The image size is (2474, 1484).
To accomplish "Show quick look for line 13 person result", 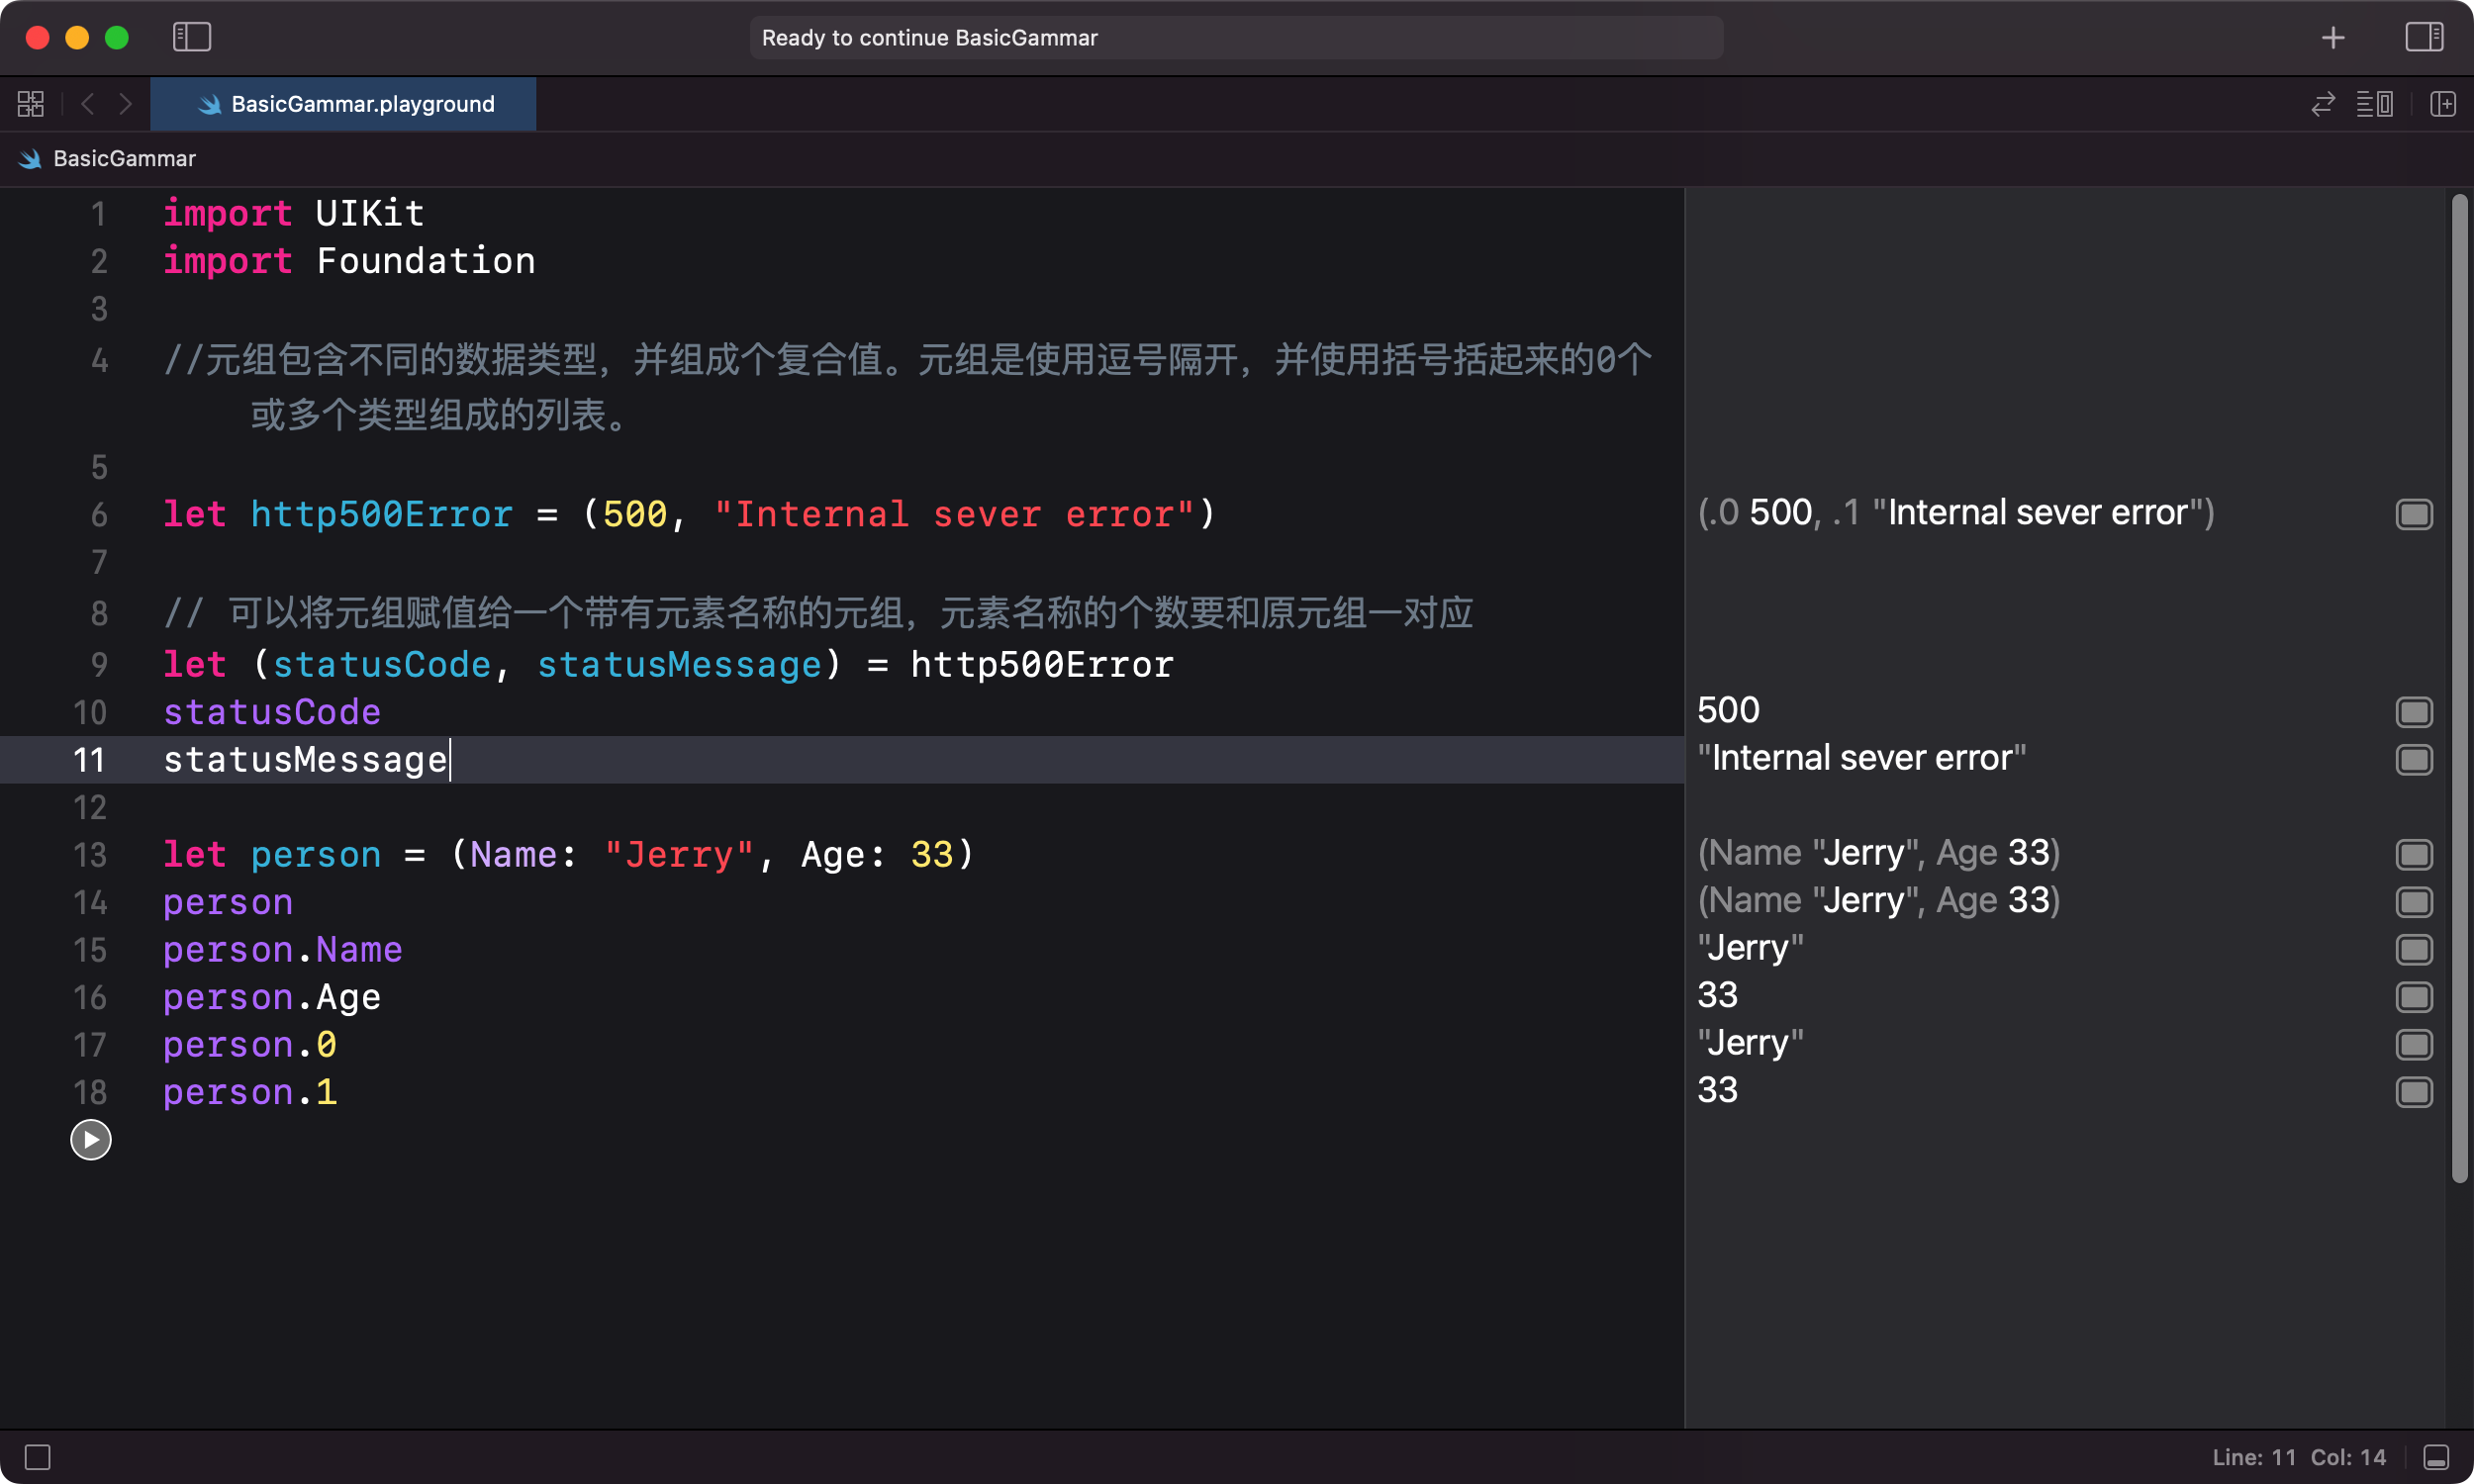I will [x=2414, y=855].
